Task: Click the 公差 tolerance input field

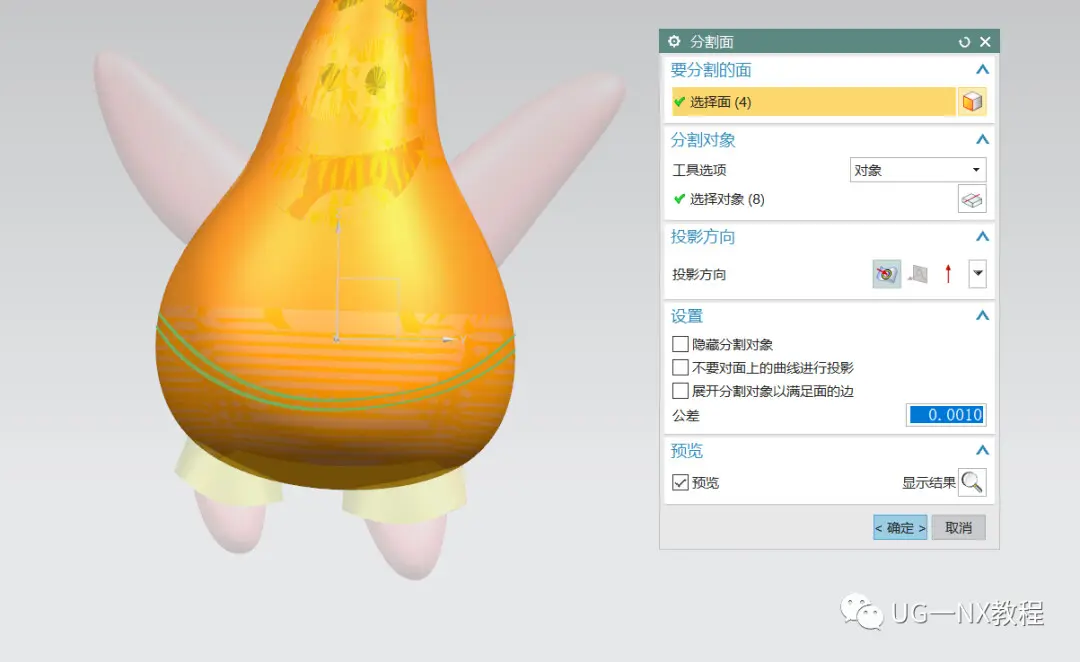Action: [946, 415]
